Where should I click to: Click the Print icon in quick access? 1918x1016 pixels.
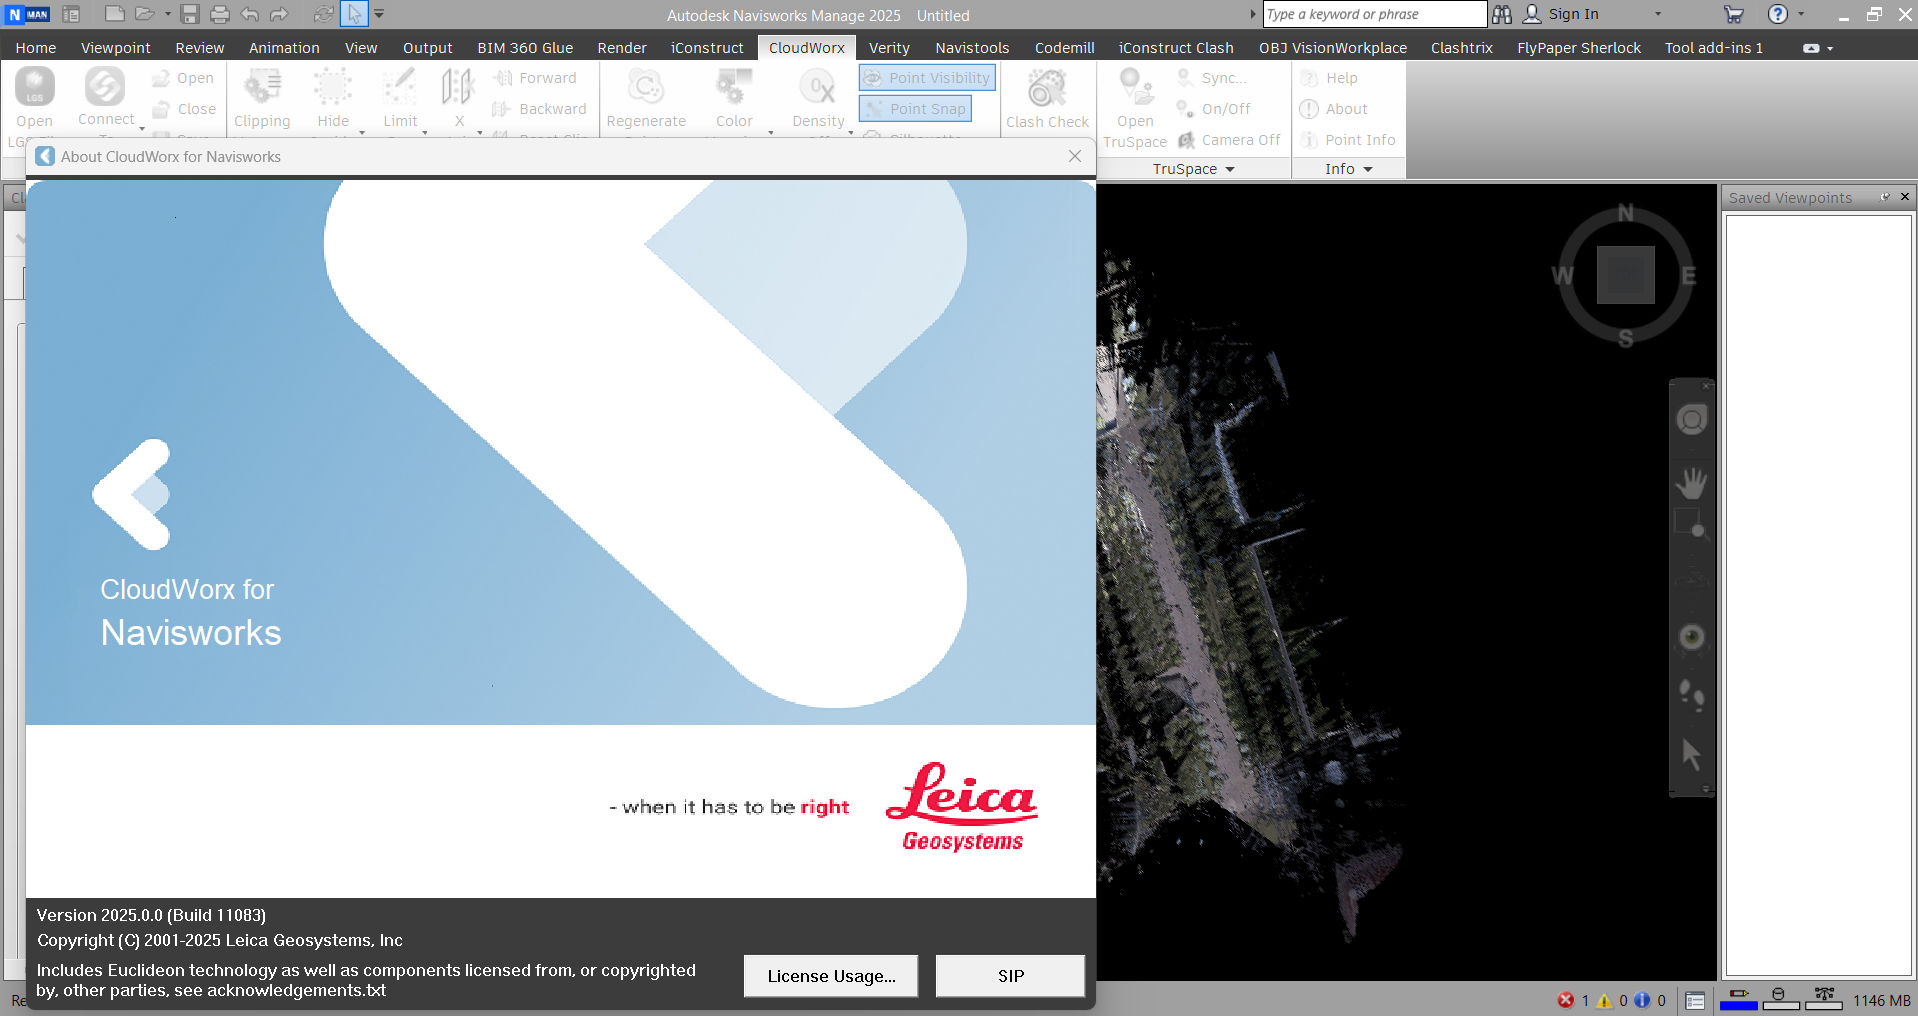[220, 14]
